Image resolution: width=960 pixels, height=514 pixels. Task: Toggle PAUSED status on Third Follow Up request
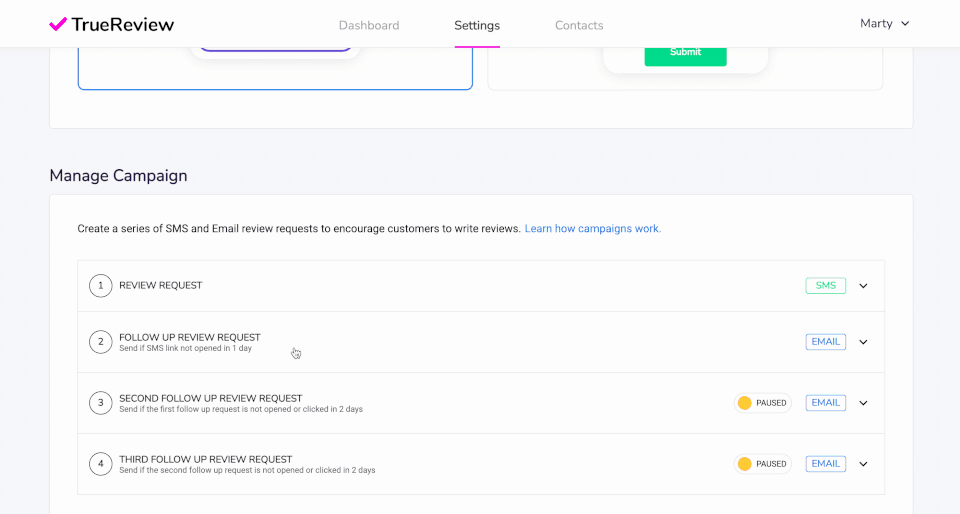tap(762, 464)
